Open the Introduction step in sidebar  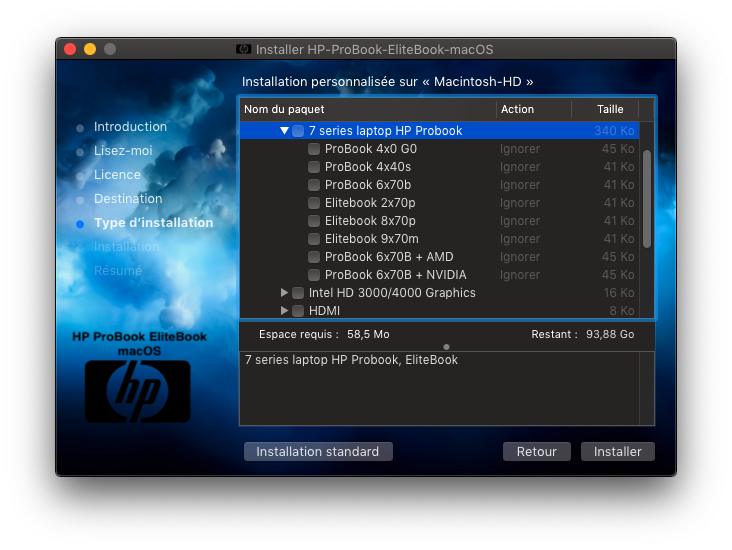coord(130,127)
